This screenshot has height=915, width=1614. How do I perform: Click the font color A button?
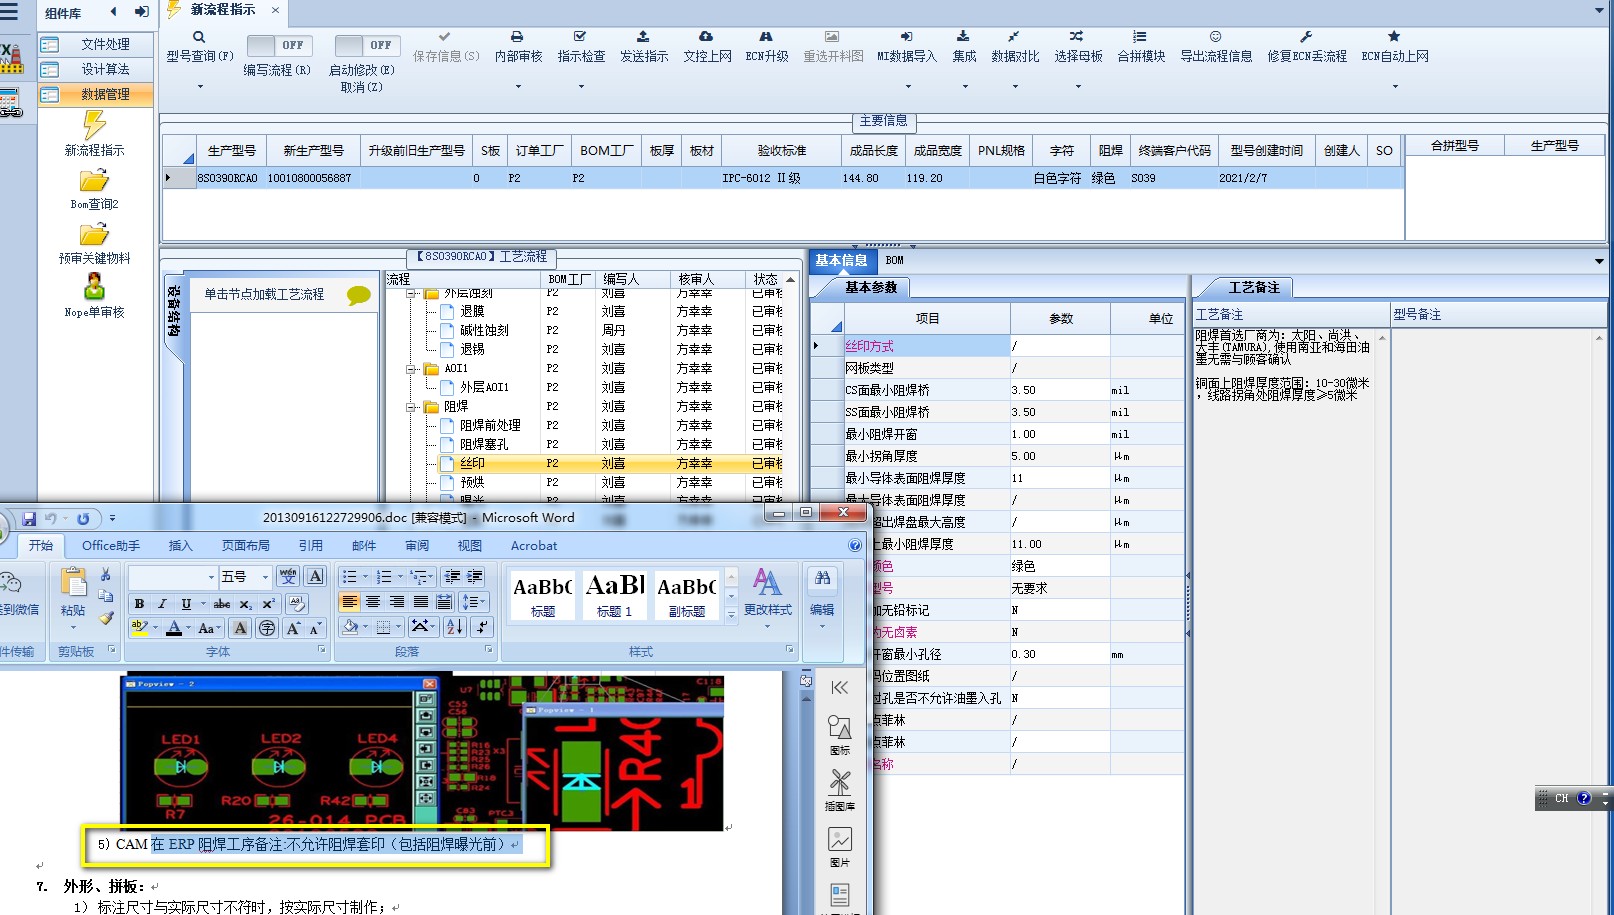coord(174,628)
